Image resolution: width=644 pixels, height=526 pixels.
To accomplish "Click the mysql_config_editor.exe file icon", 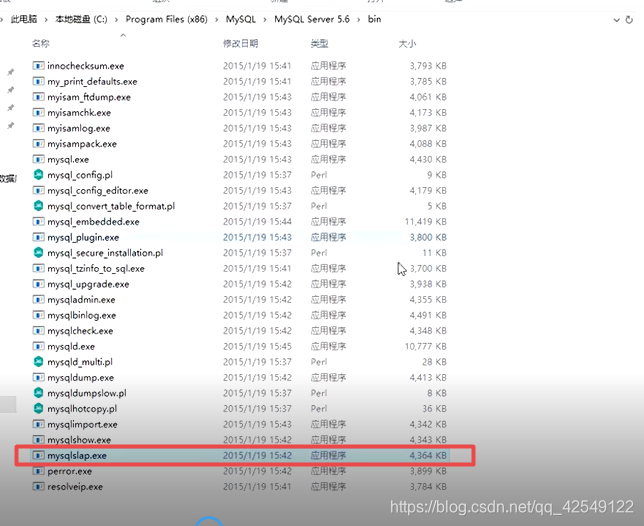I will [x=38, y=191].
